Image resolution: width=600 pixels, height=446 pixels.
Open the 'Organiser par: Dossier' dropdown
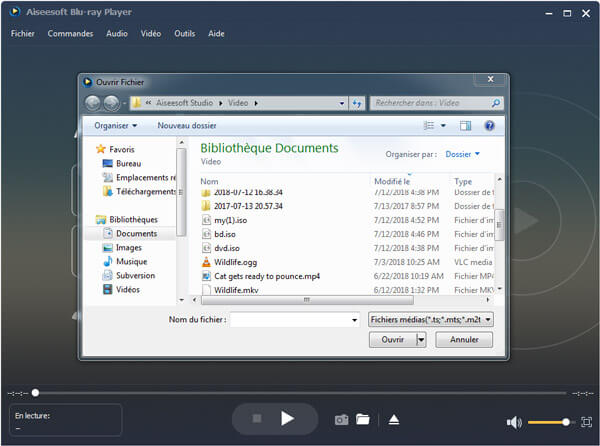[462, 154]
